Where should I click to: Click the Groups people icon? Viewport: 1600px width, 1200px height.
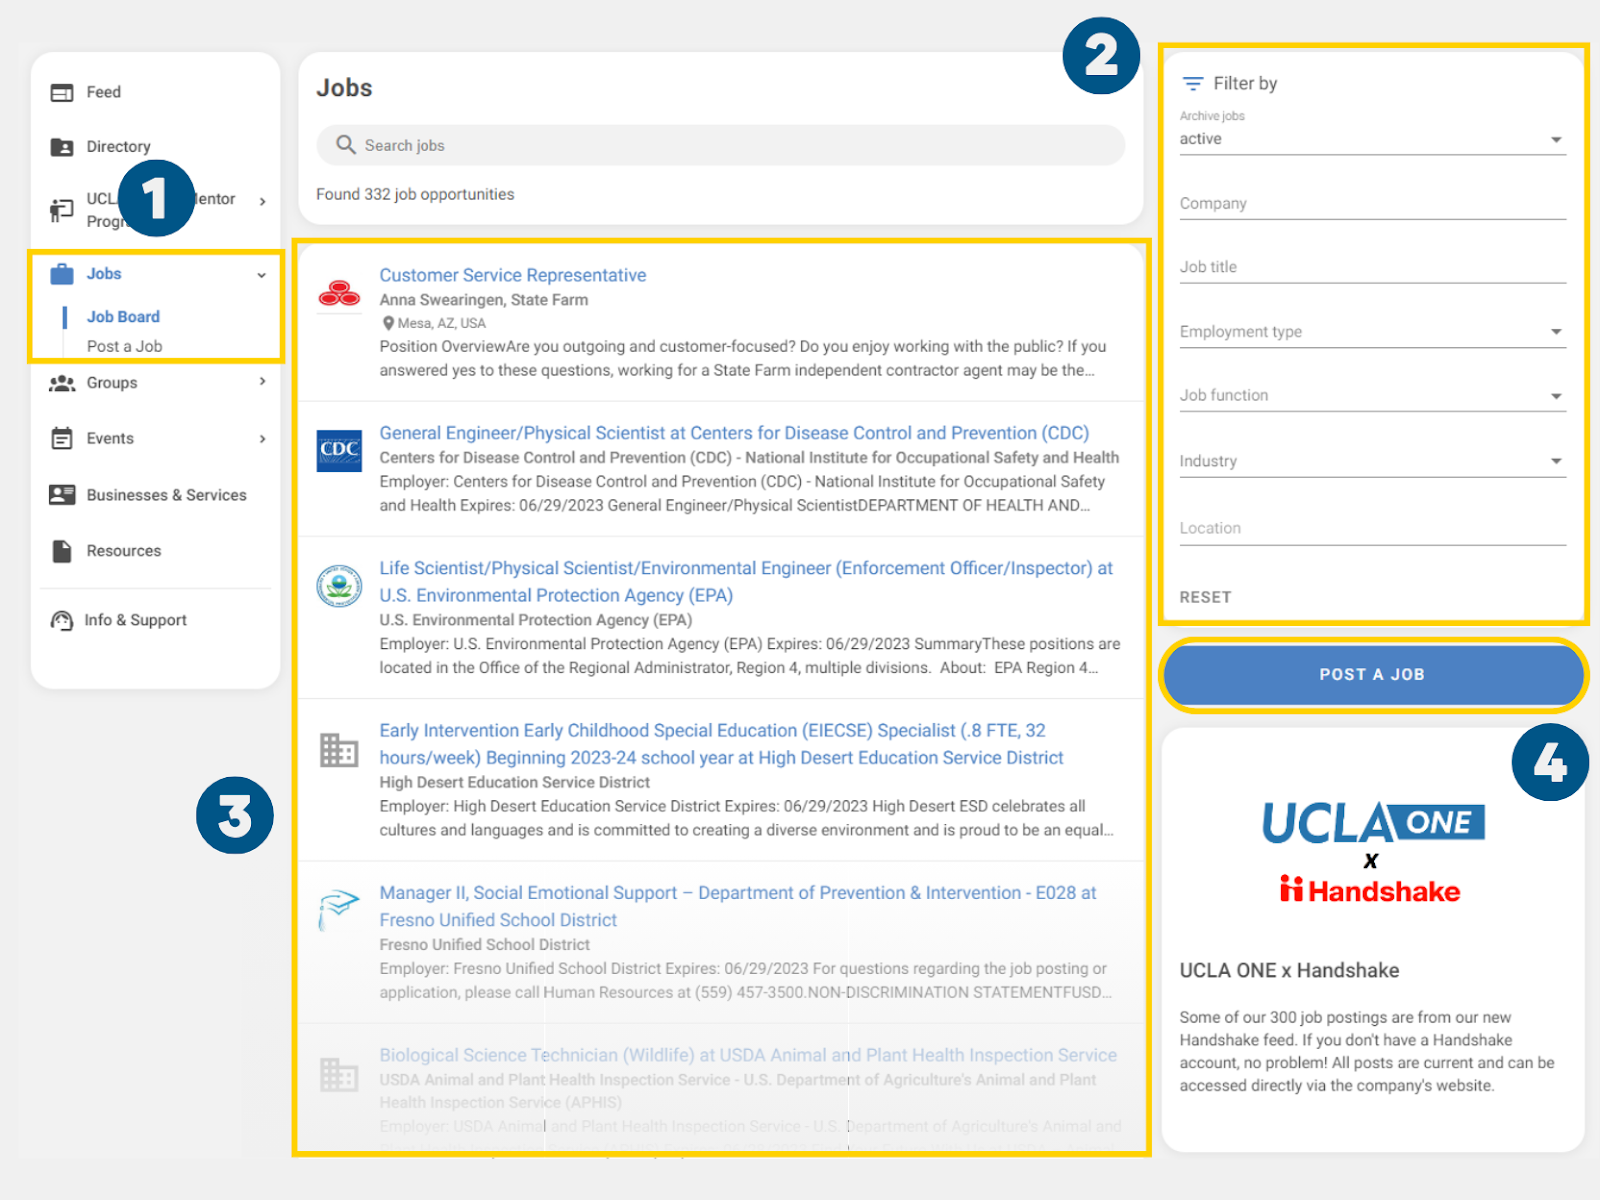[x=62, y=383]
